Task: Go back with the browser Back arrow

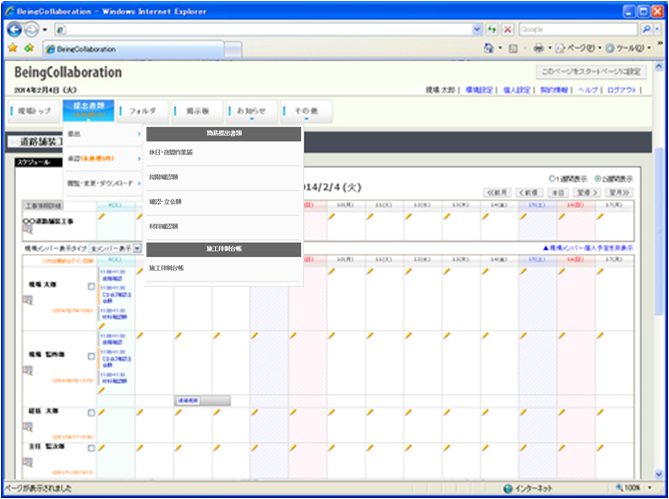Action: [15, 29]
